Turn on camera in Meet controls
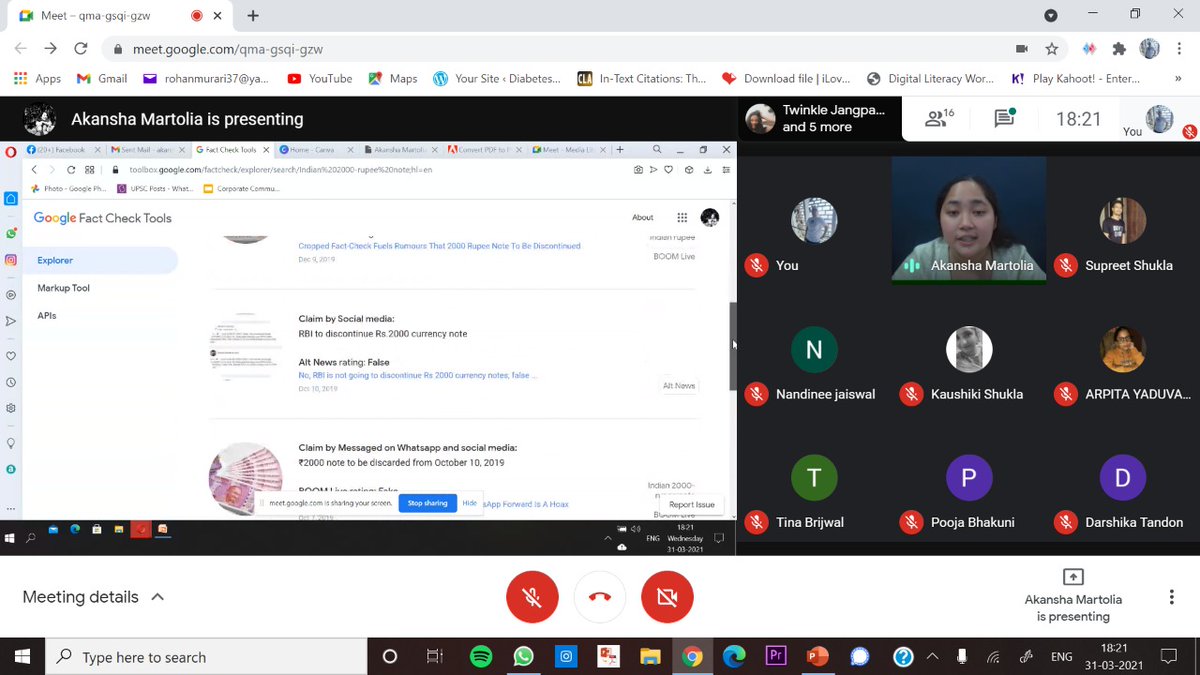The image size is (1200, 675). [667, 597]
